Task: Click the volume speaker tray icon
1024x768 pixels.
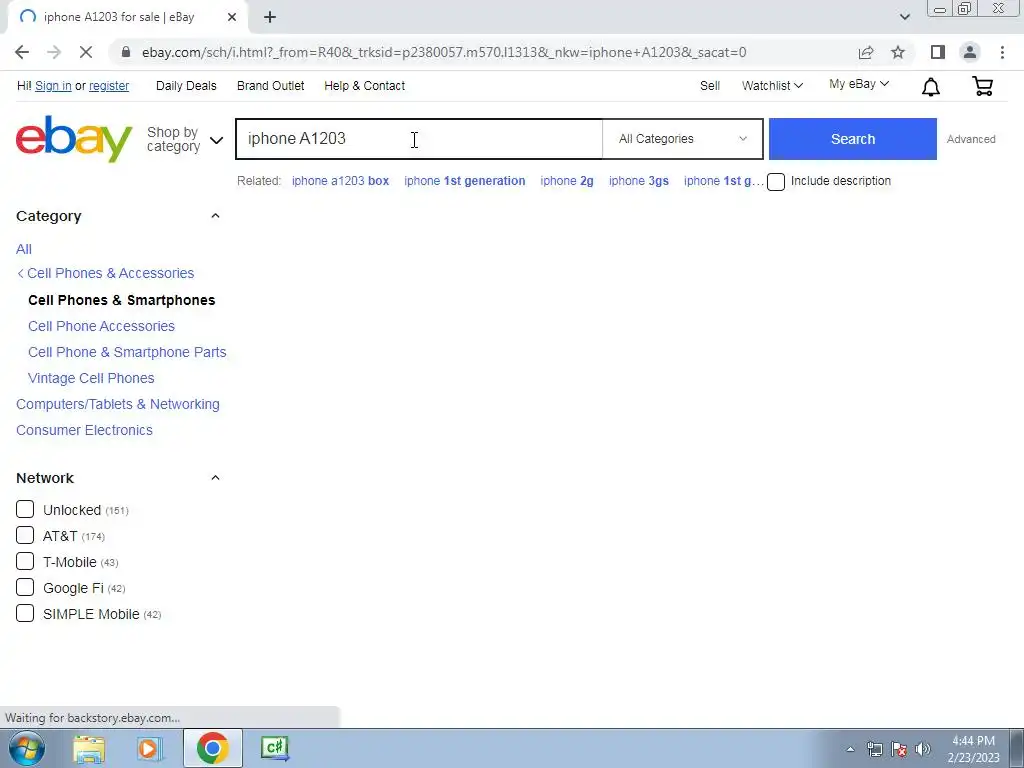Action: pyautogui.click(x=923, y=749)
